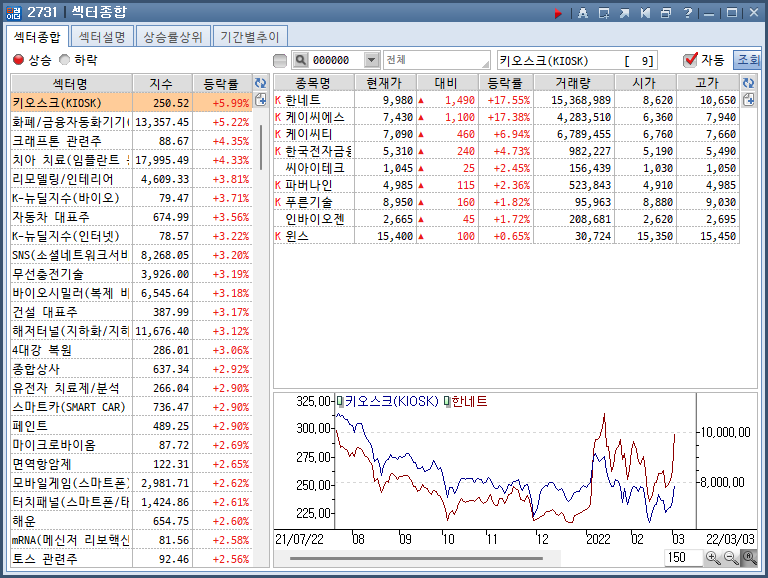Select the 4대강 복원 sector row
Screen dimensions: 768x578
[131, 350]
